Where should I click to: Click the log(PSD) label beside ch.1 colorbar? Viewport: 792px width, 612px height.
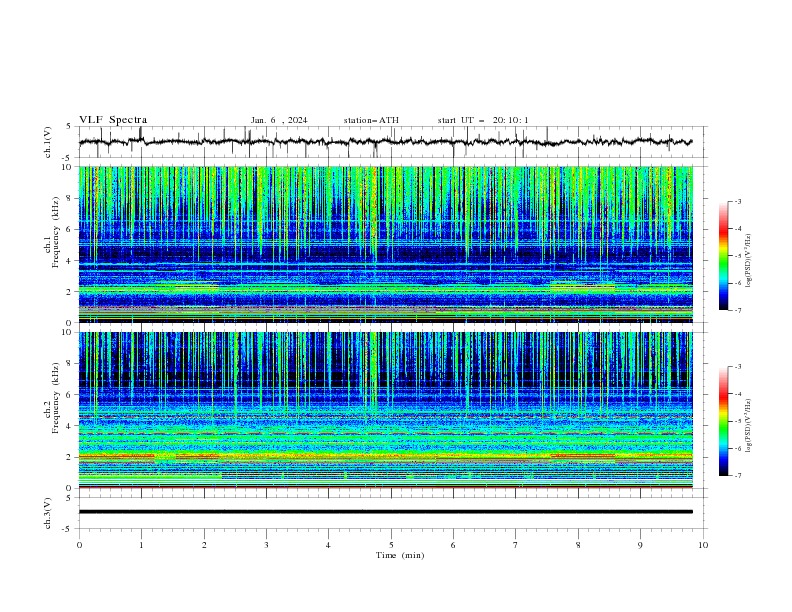749,261
